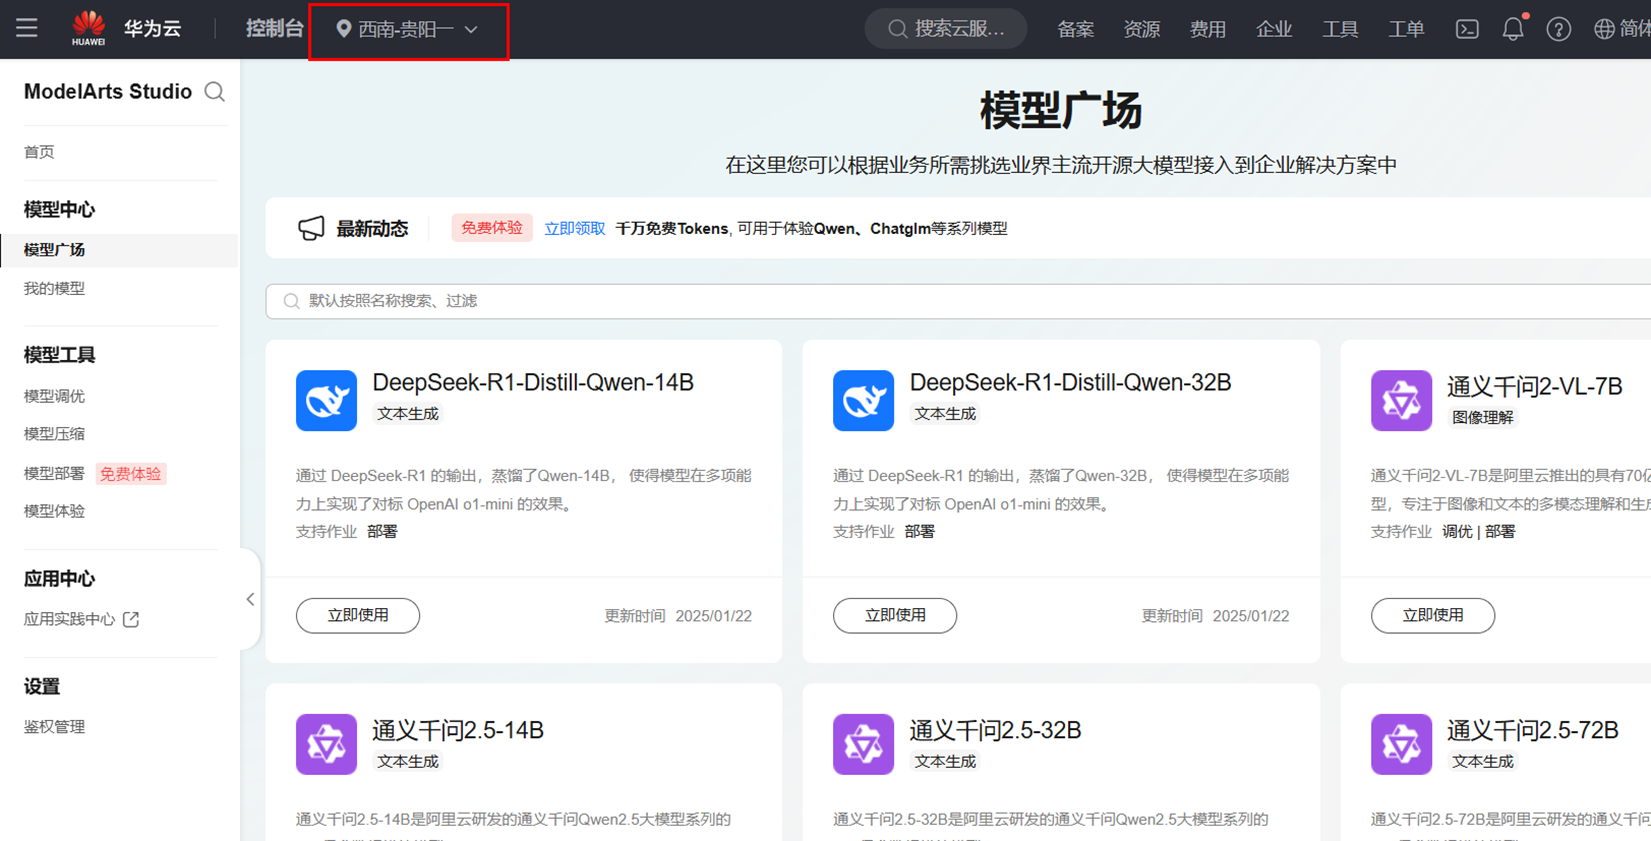Select 模型广场 in the sidebar
The image size is (1651, 841).
click(x=119, y=250)
